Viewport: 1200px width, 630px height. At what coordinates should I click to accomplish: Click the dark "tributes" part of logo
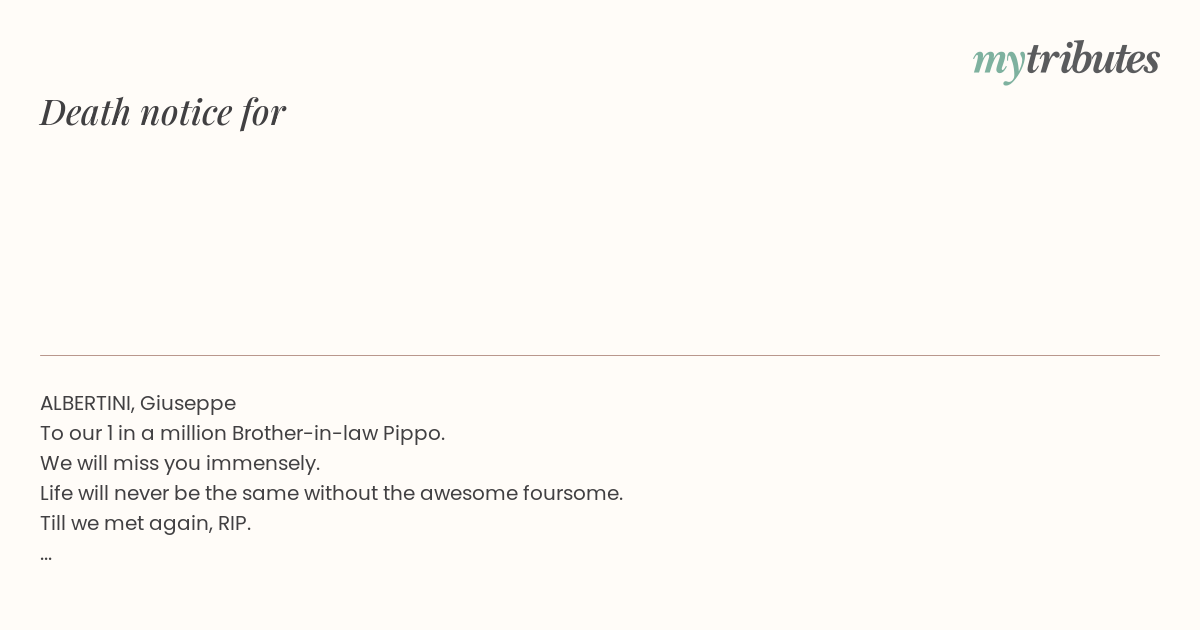point(1093,58)
